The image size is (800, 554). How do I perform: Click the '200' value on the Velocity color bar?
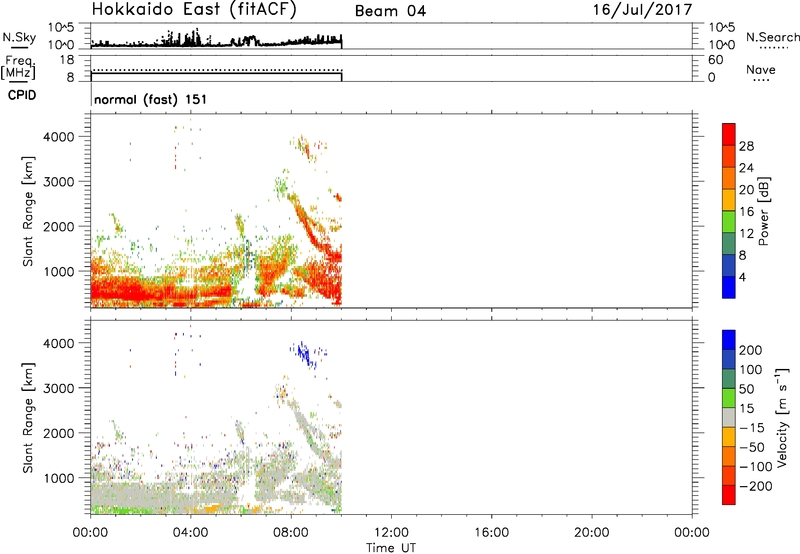point(751,350)
